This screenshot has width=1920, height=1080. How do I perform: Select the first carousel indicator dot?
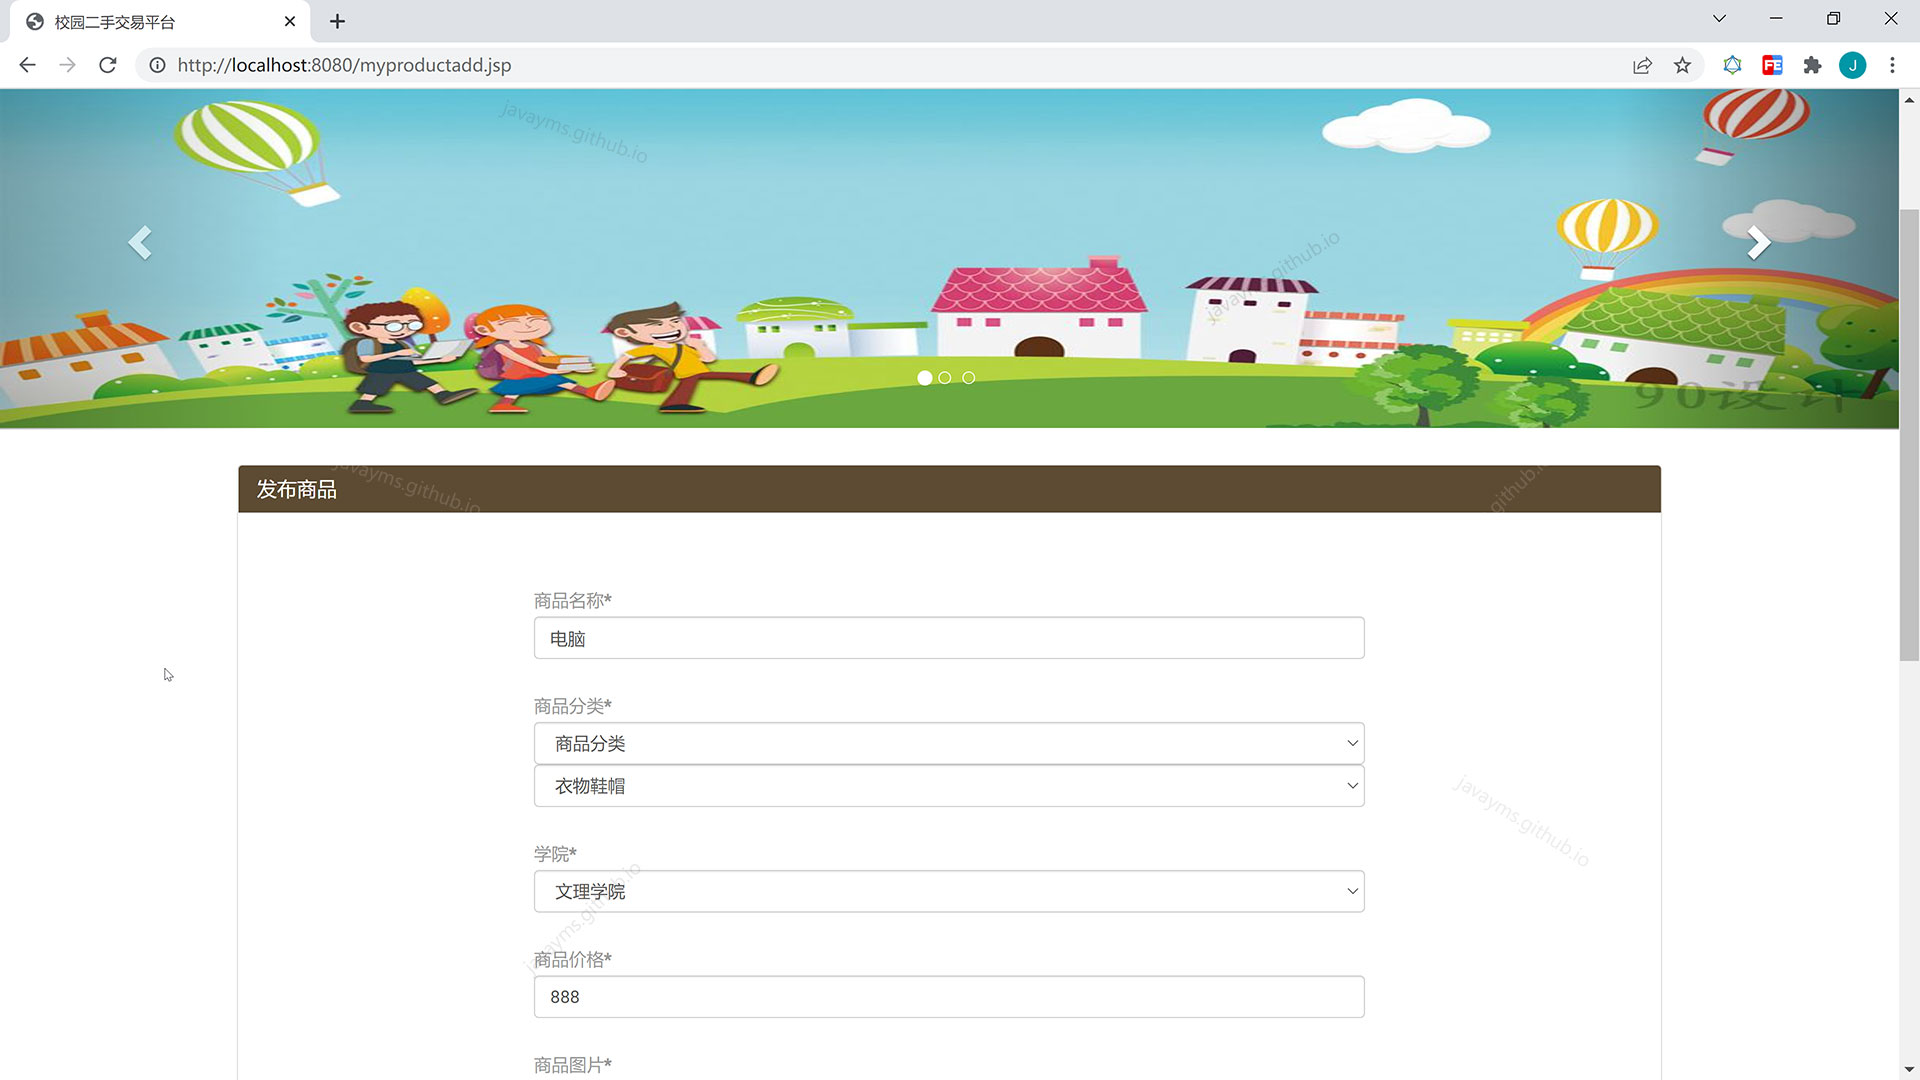[925, 378]
